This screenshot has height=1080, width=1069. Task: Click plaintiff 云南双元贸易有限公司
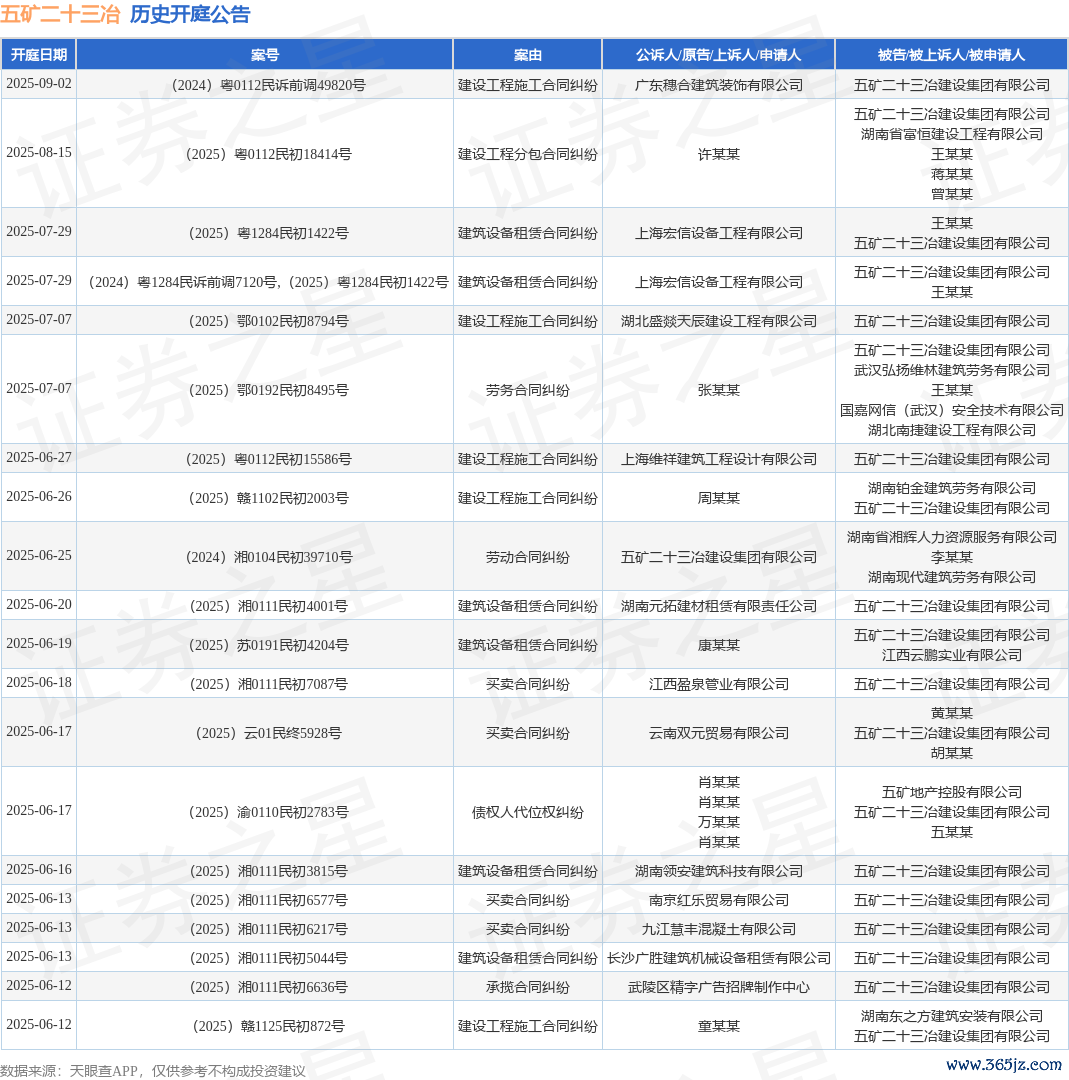coord(718,733)
